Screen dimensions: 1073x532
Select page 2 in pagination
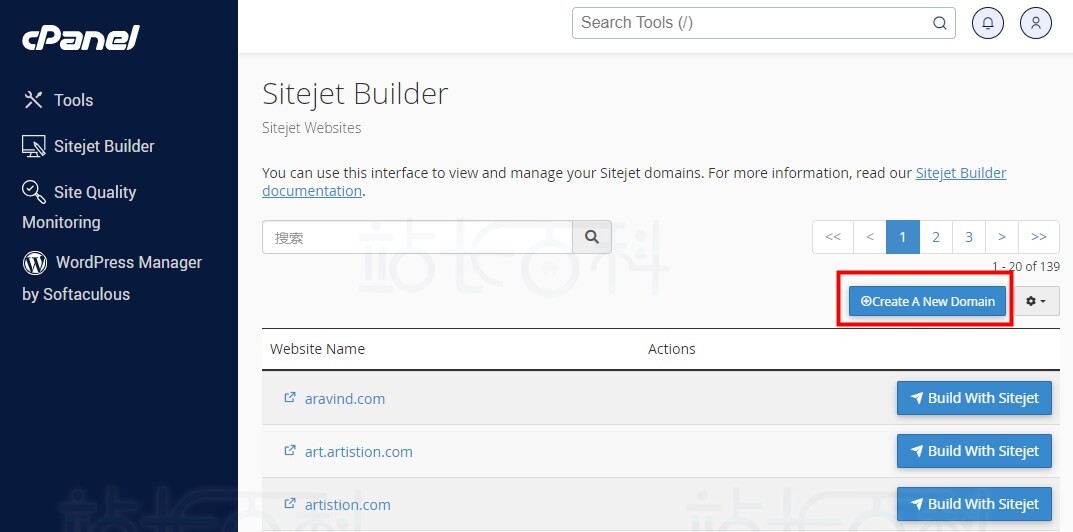935,237
